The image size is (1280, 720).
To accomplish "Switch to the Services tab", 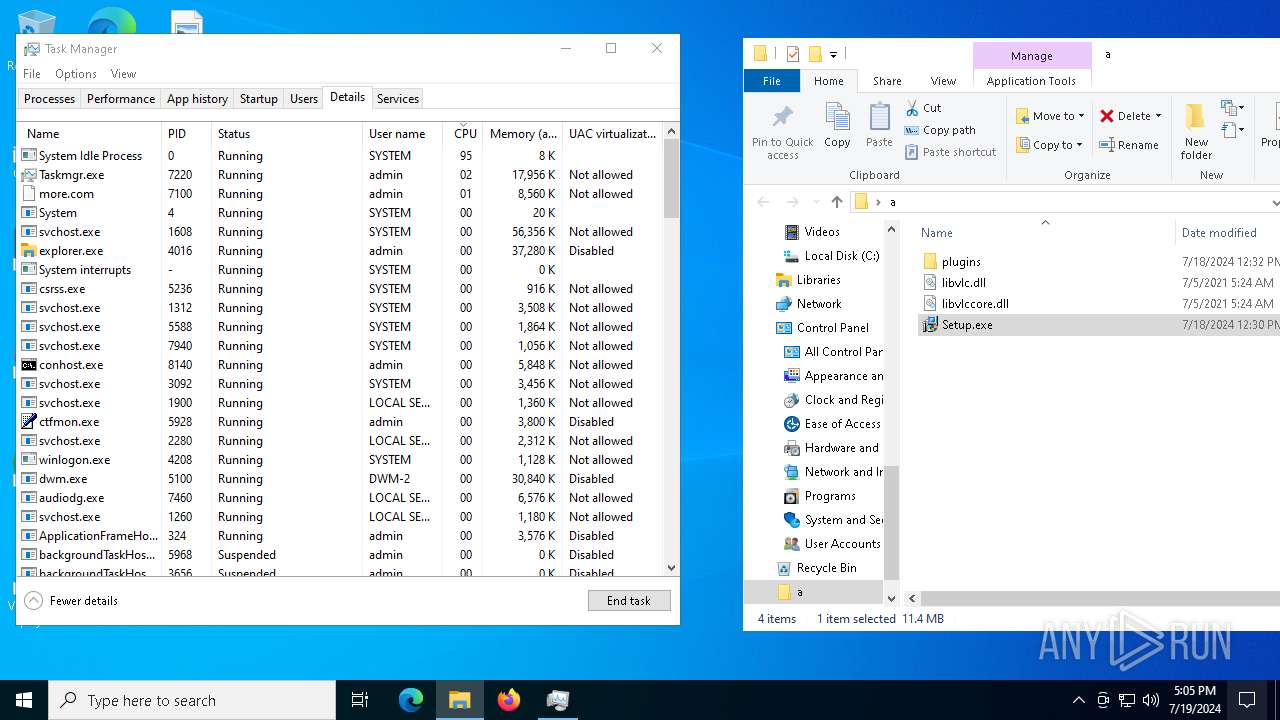I will [x=398, y=99].
